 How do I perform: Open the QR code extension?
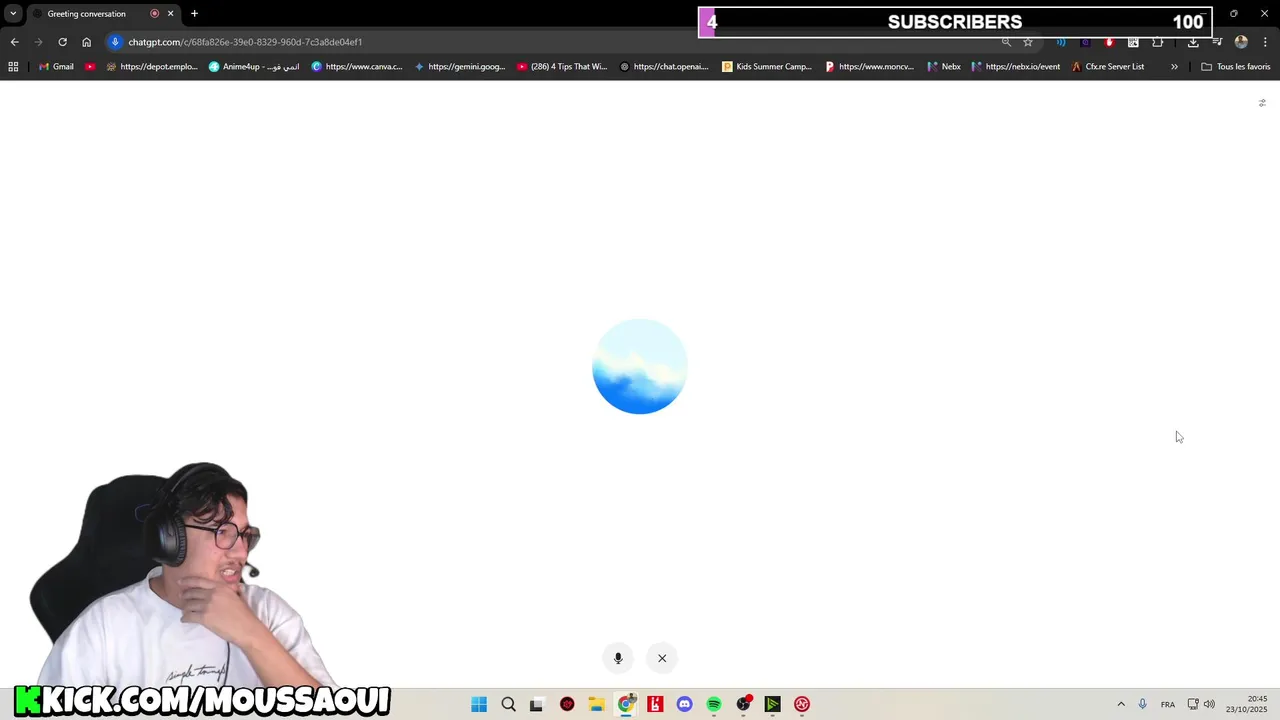[1133, 42]
